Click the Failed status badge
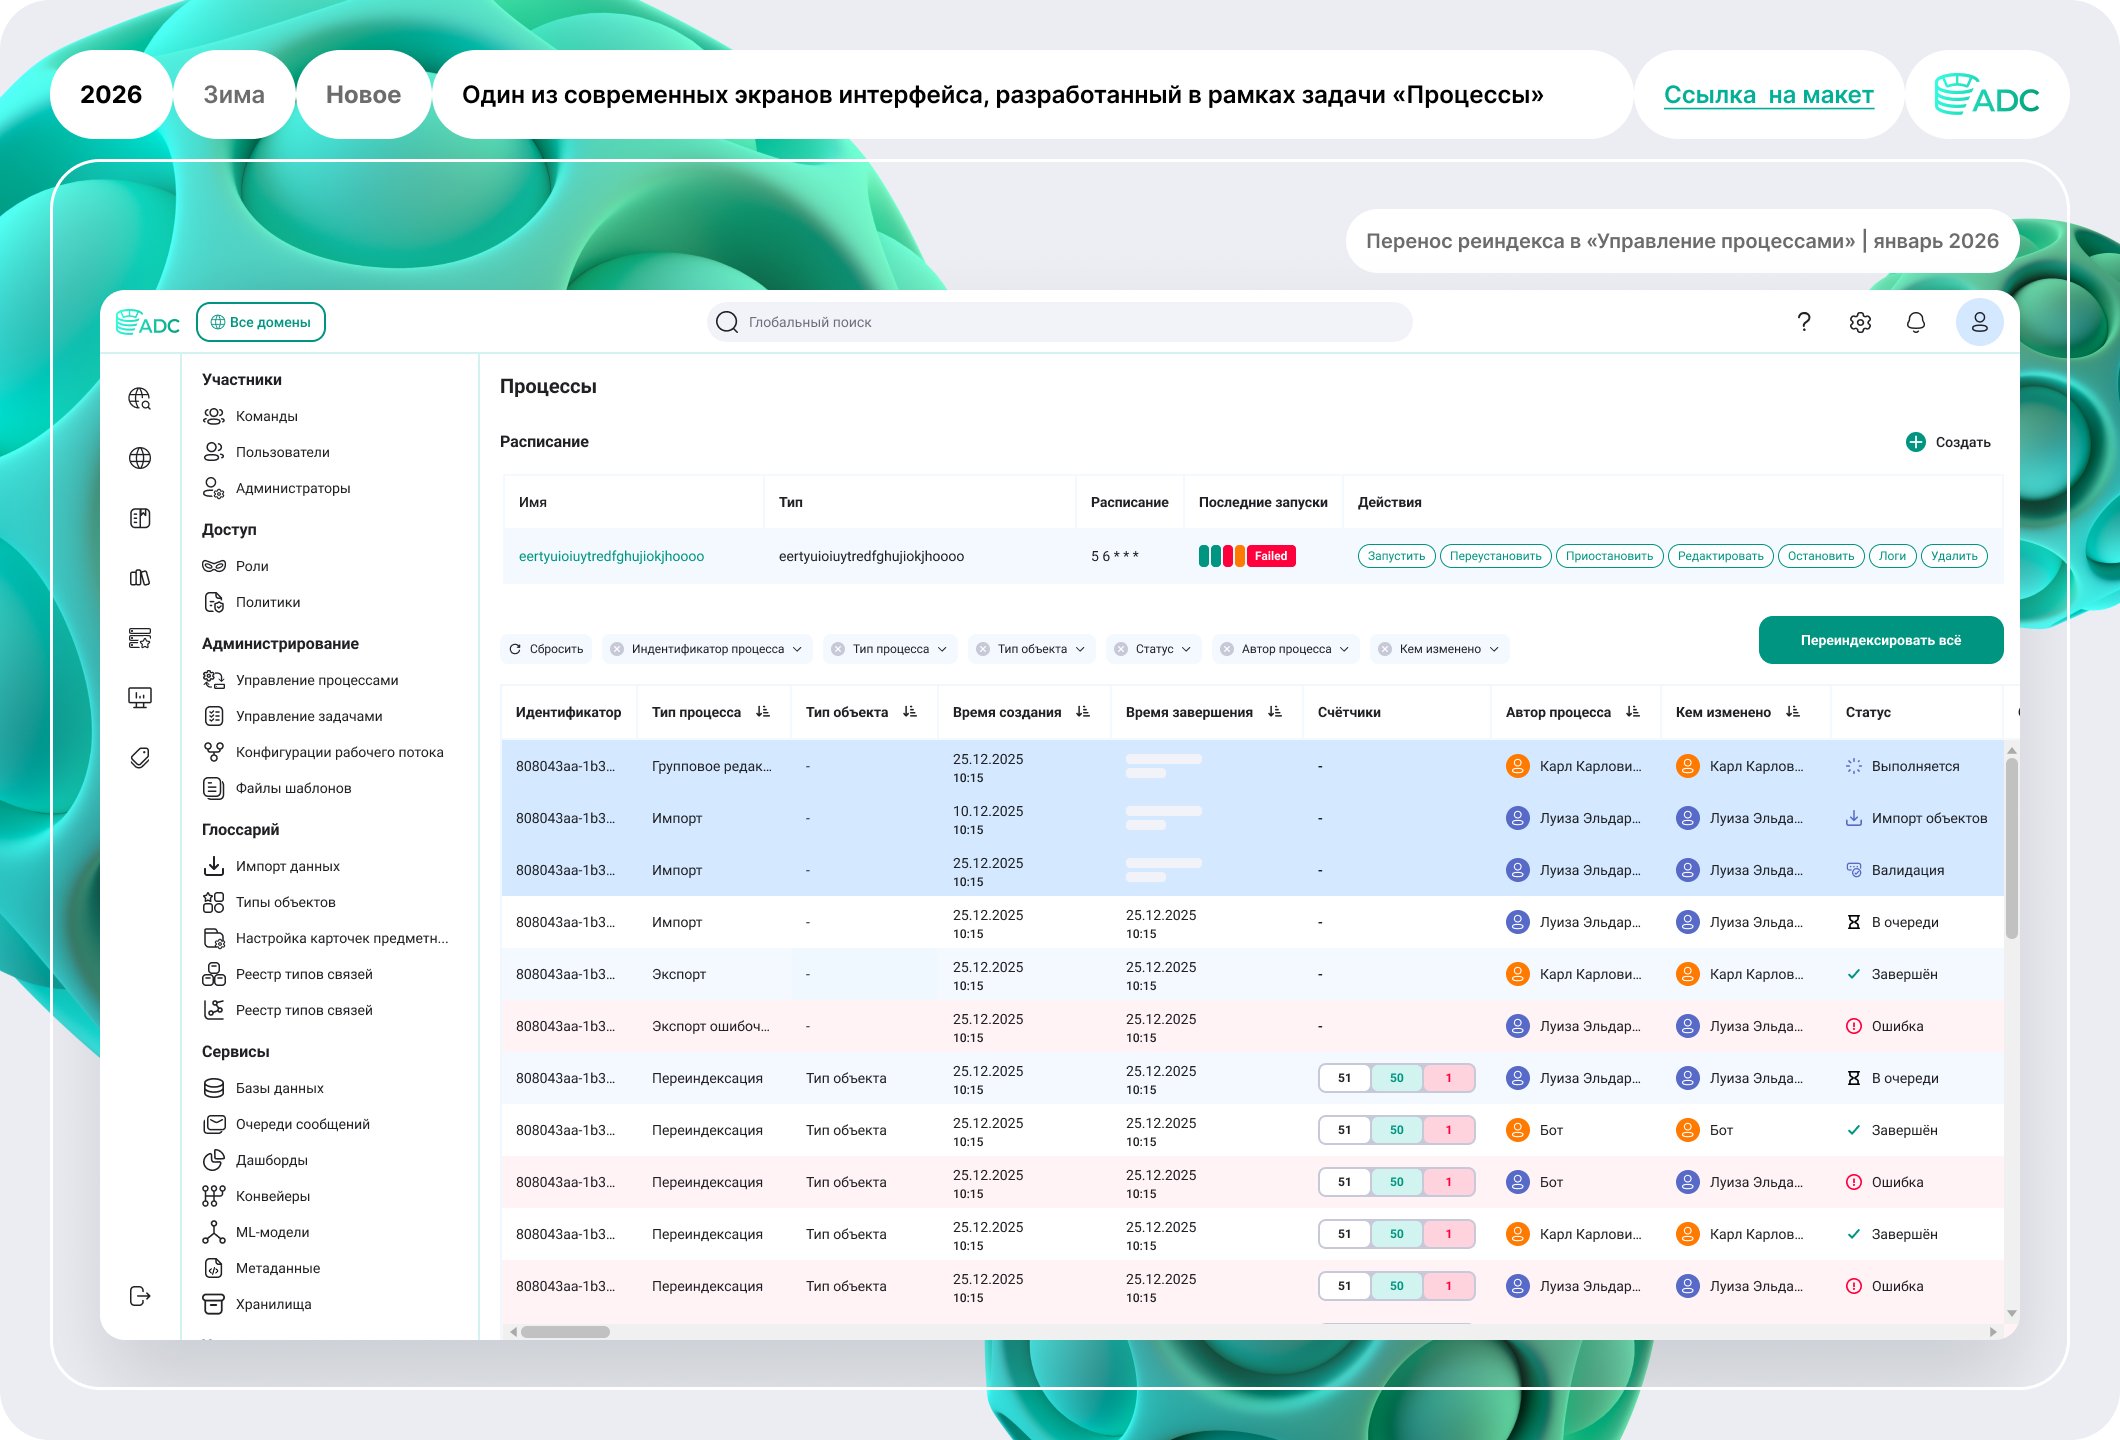This screenshot has width=2120, height=1440. coord(1271,556)
